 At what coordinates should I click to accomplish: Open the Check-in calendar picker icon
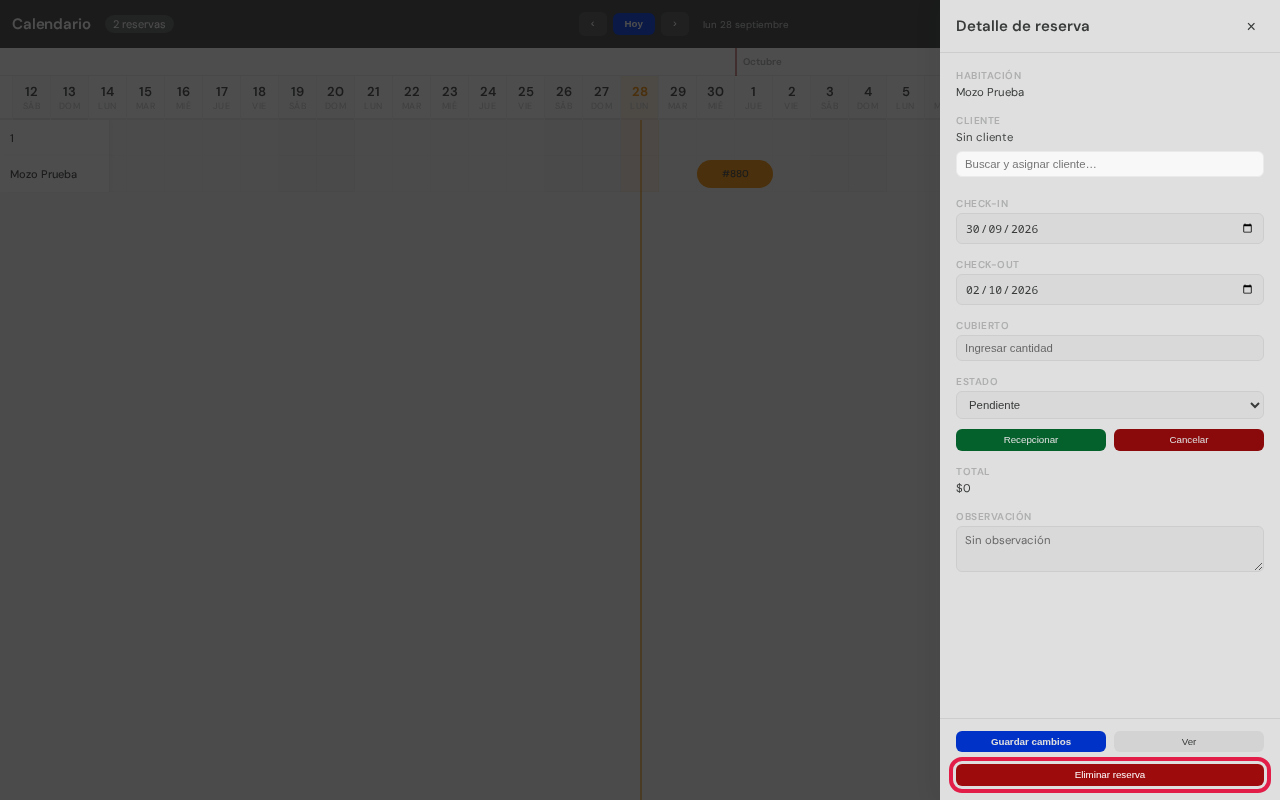1247,228
